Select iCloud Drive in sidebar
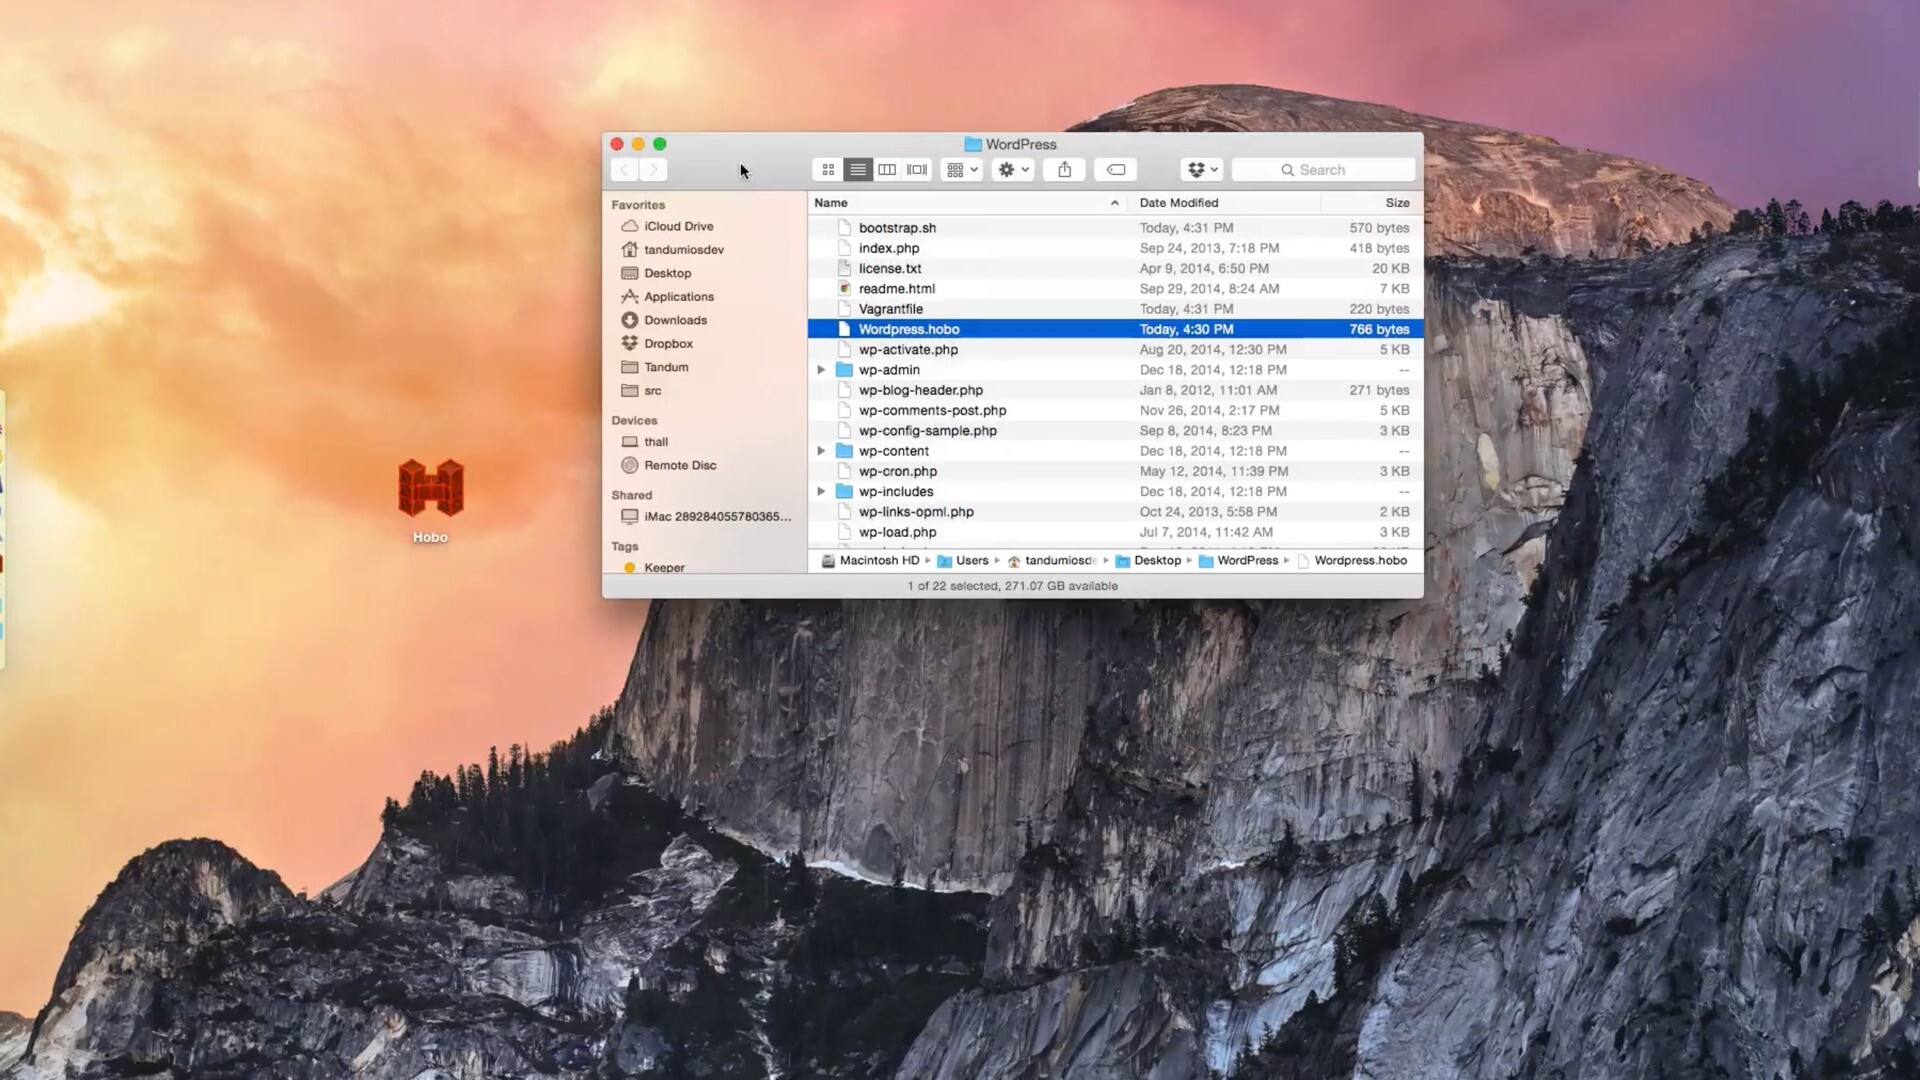 coord(667,226)
